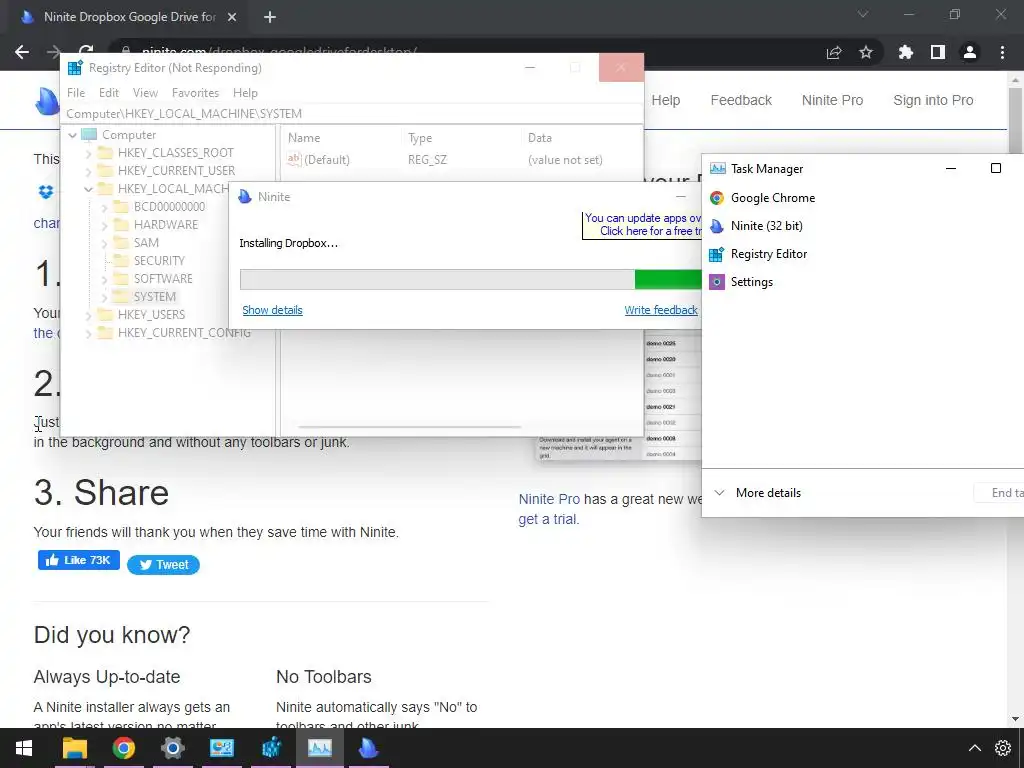Open Chrome extensions puzzle icon

[x=906, y=52]
